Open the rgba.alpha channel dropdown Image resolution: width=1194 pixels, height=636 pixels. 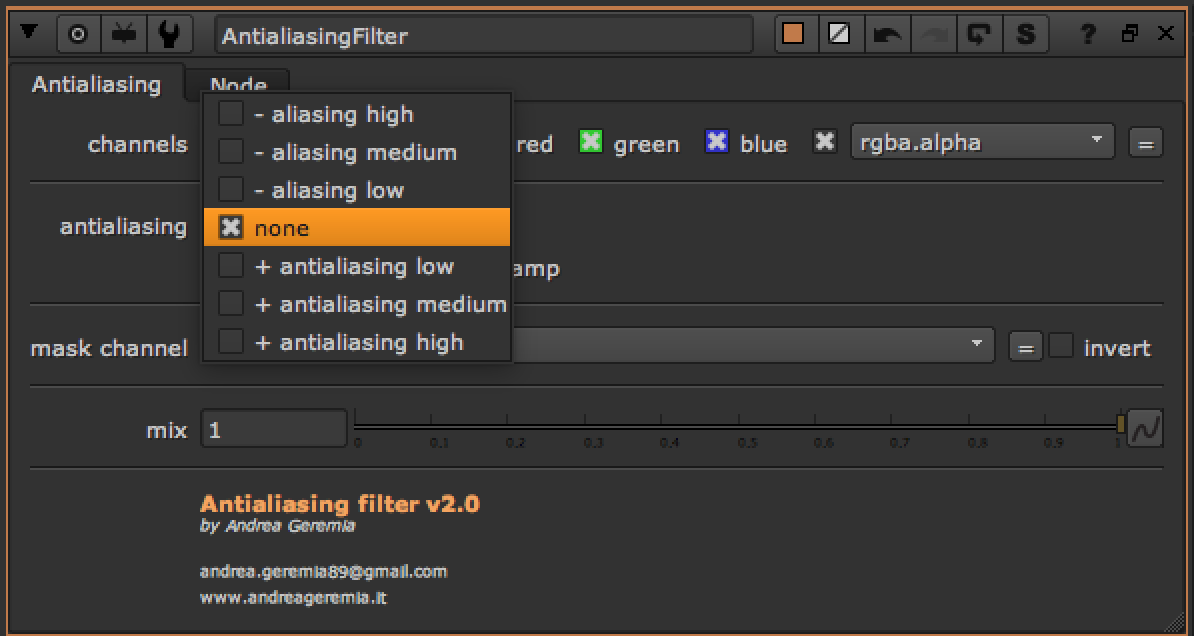[x=981, y=142]
